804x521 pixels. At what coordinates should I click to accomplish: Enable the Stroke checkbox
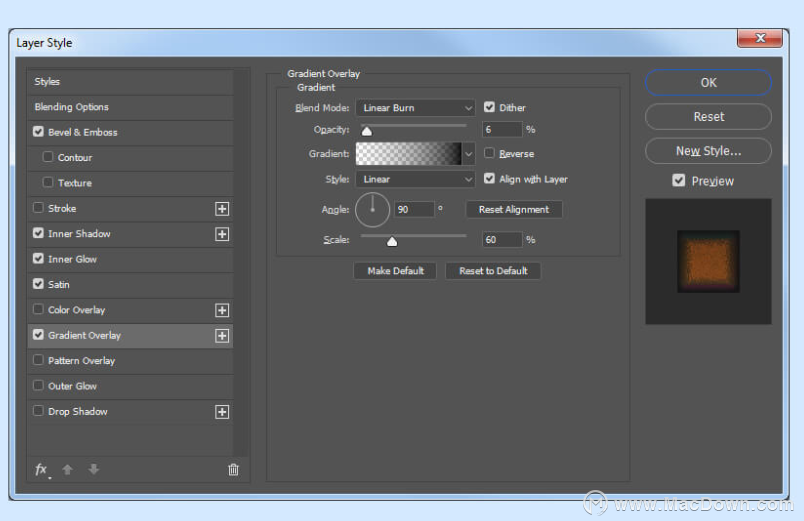click(x=38, y=207)
